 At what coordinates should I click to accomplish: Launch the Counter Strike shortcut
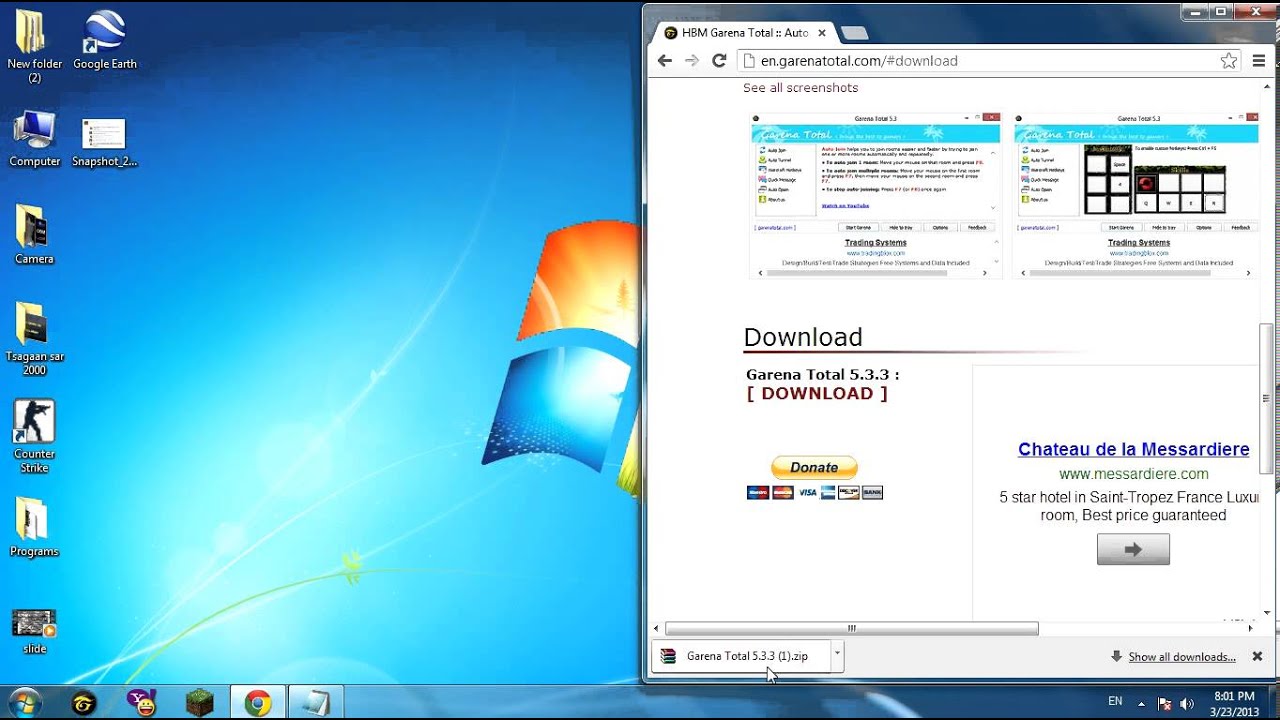point(34,436)
